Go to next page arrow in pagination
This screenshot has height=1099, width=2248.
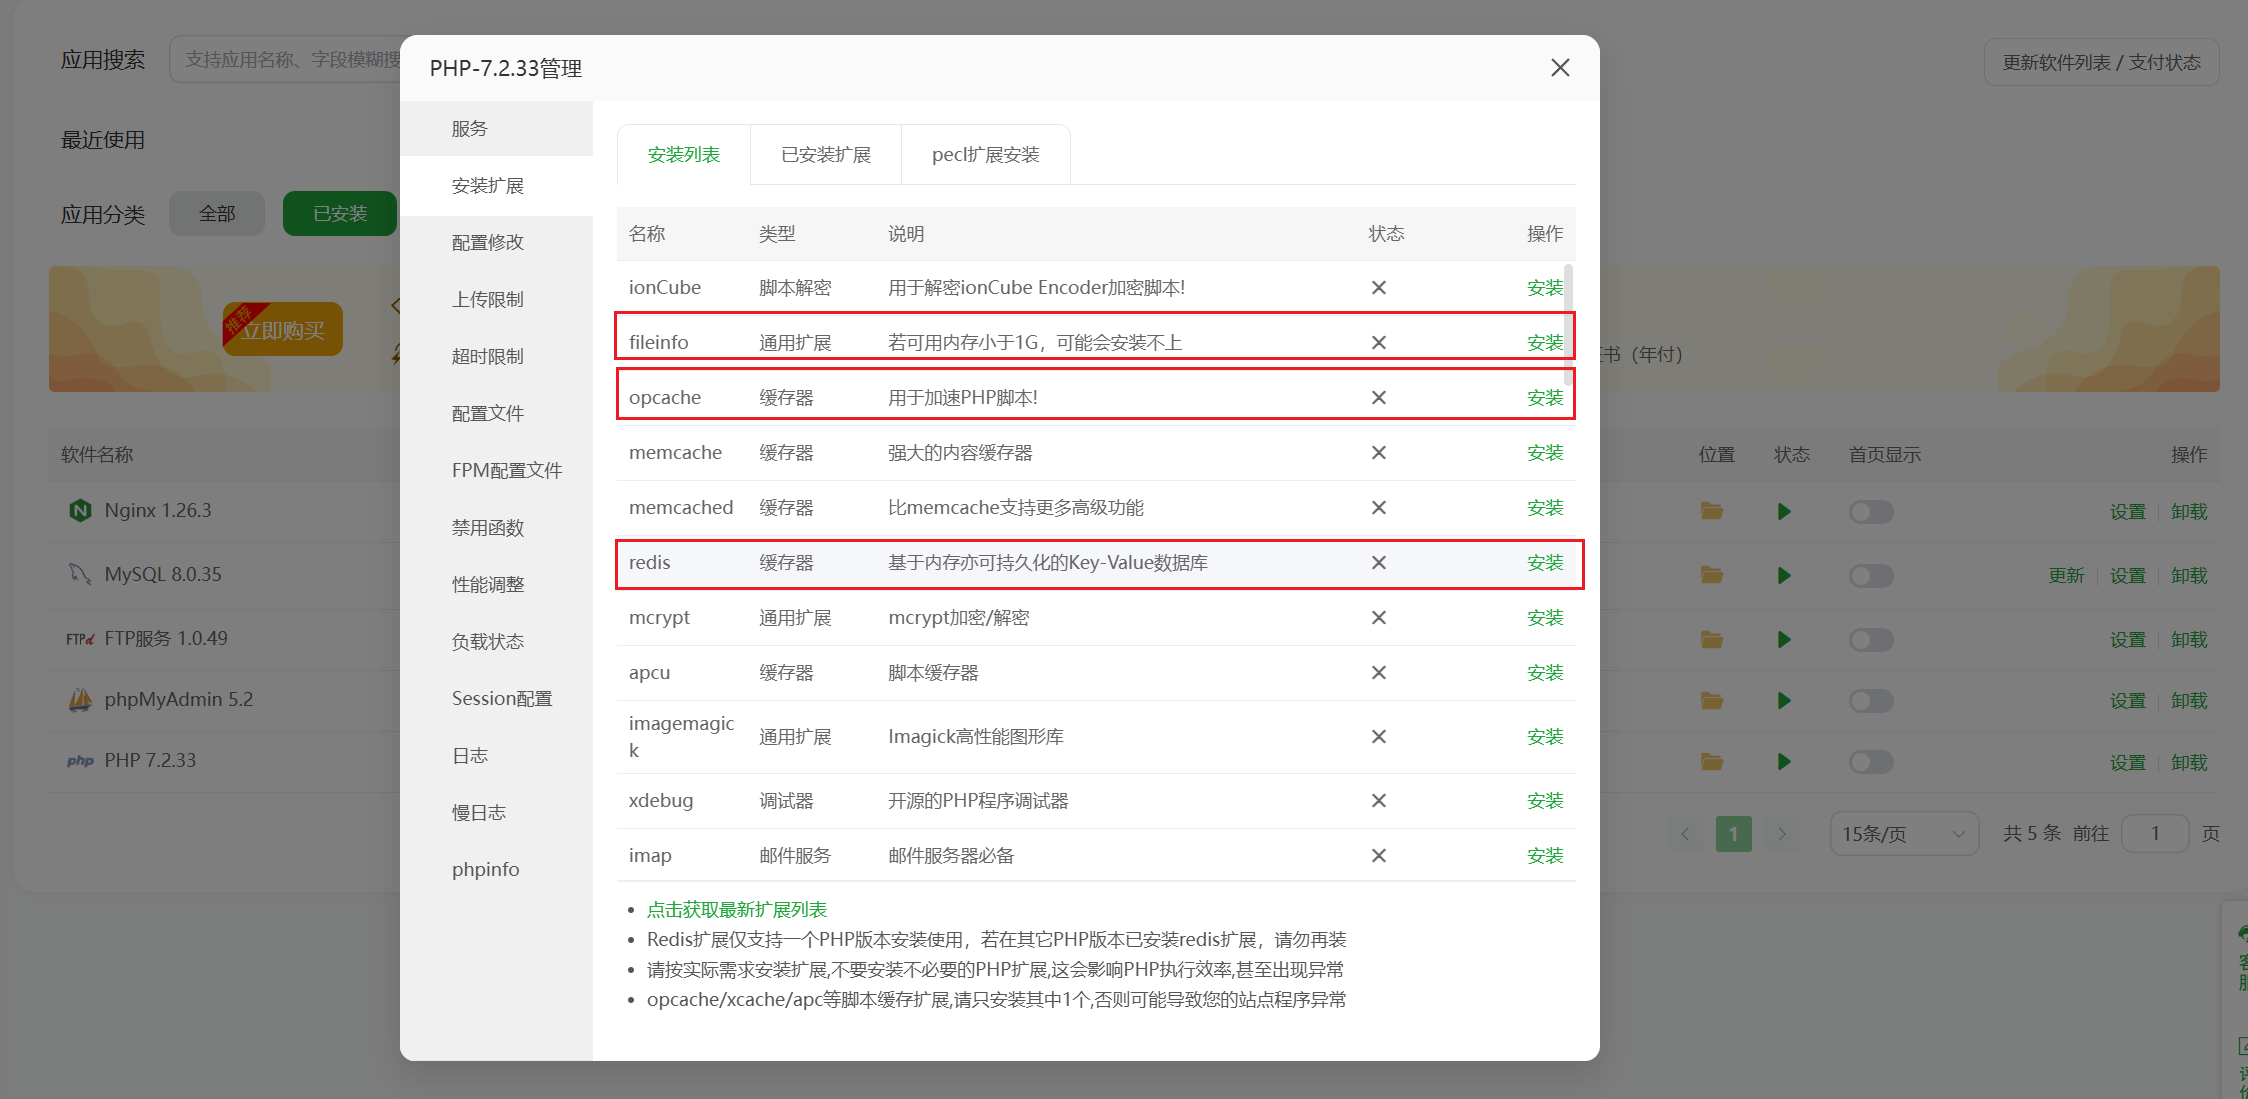(1782, 834)
